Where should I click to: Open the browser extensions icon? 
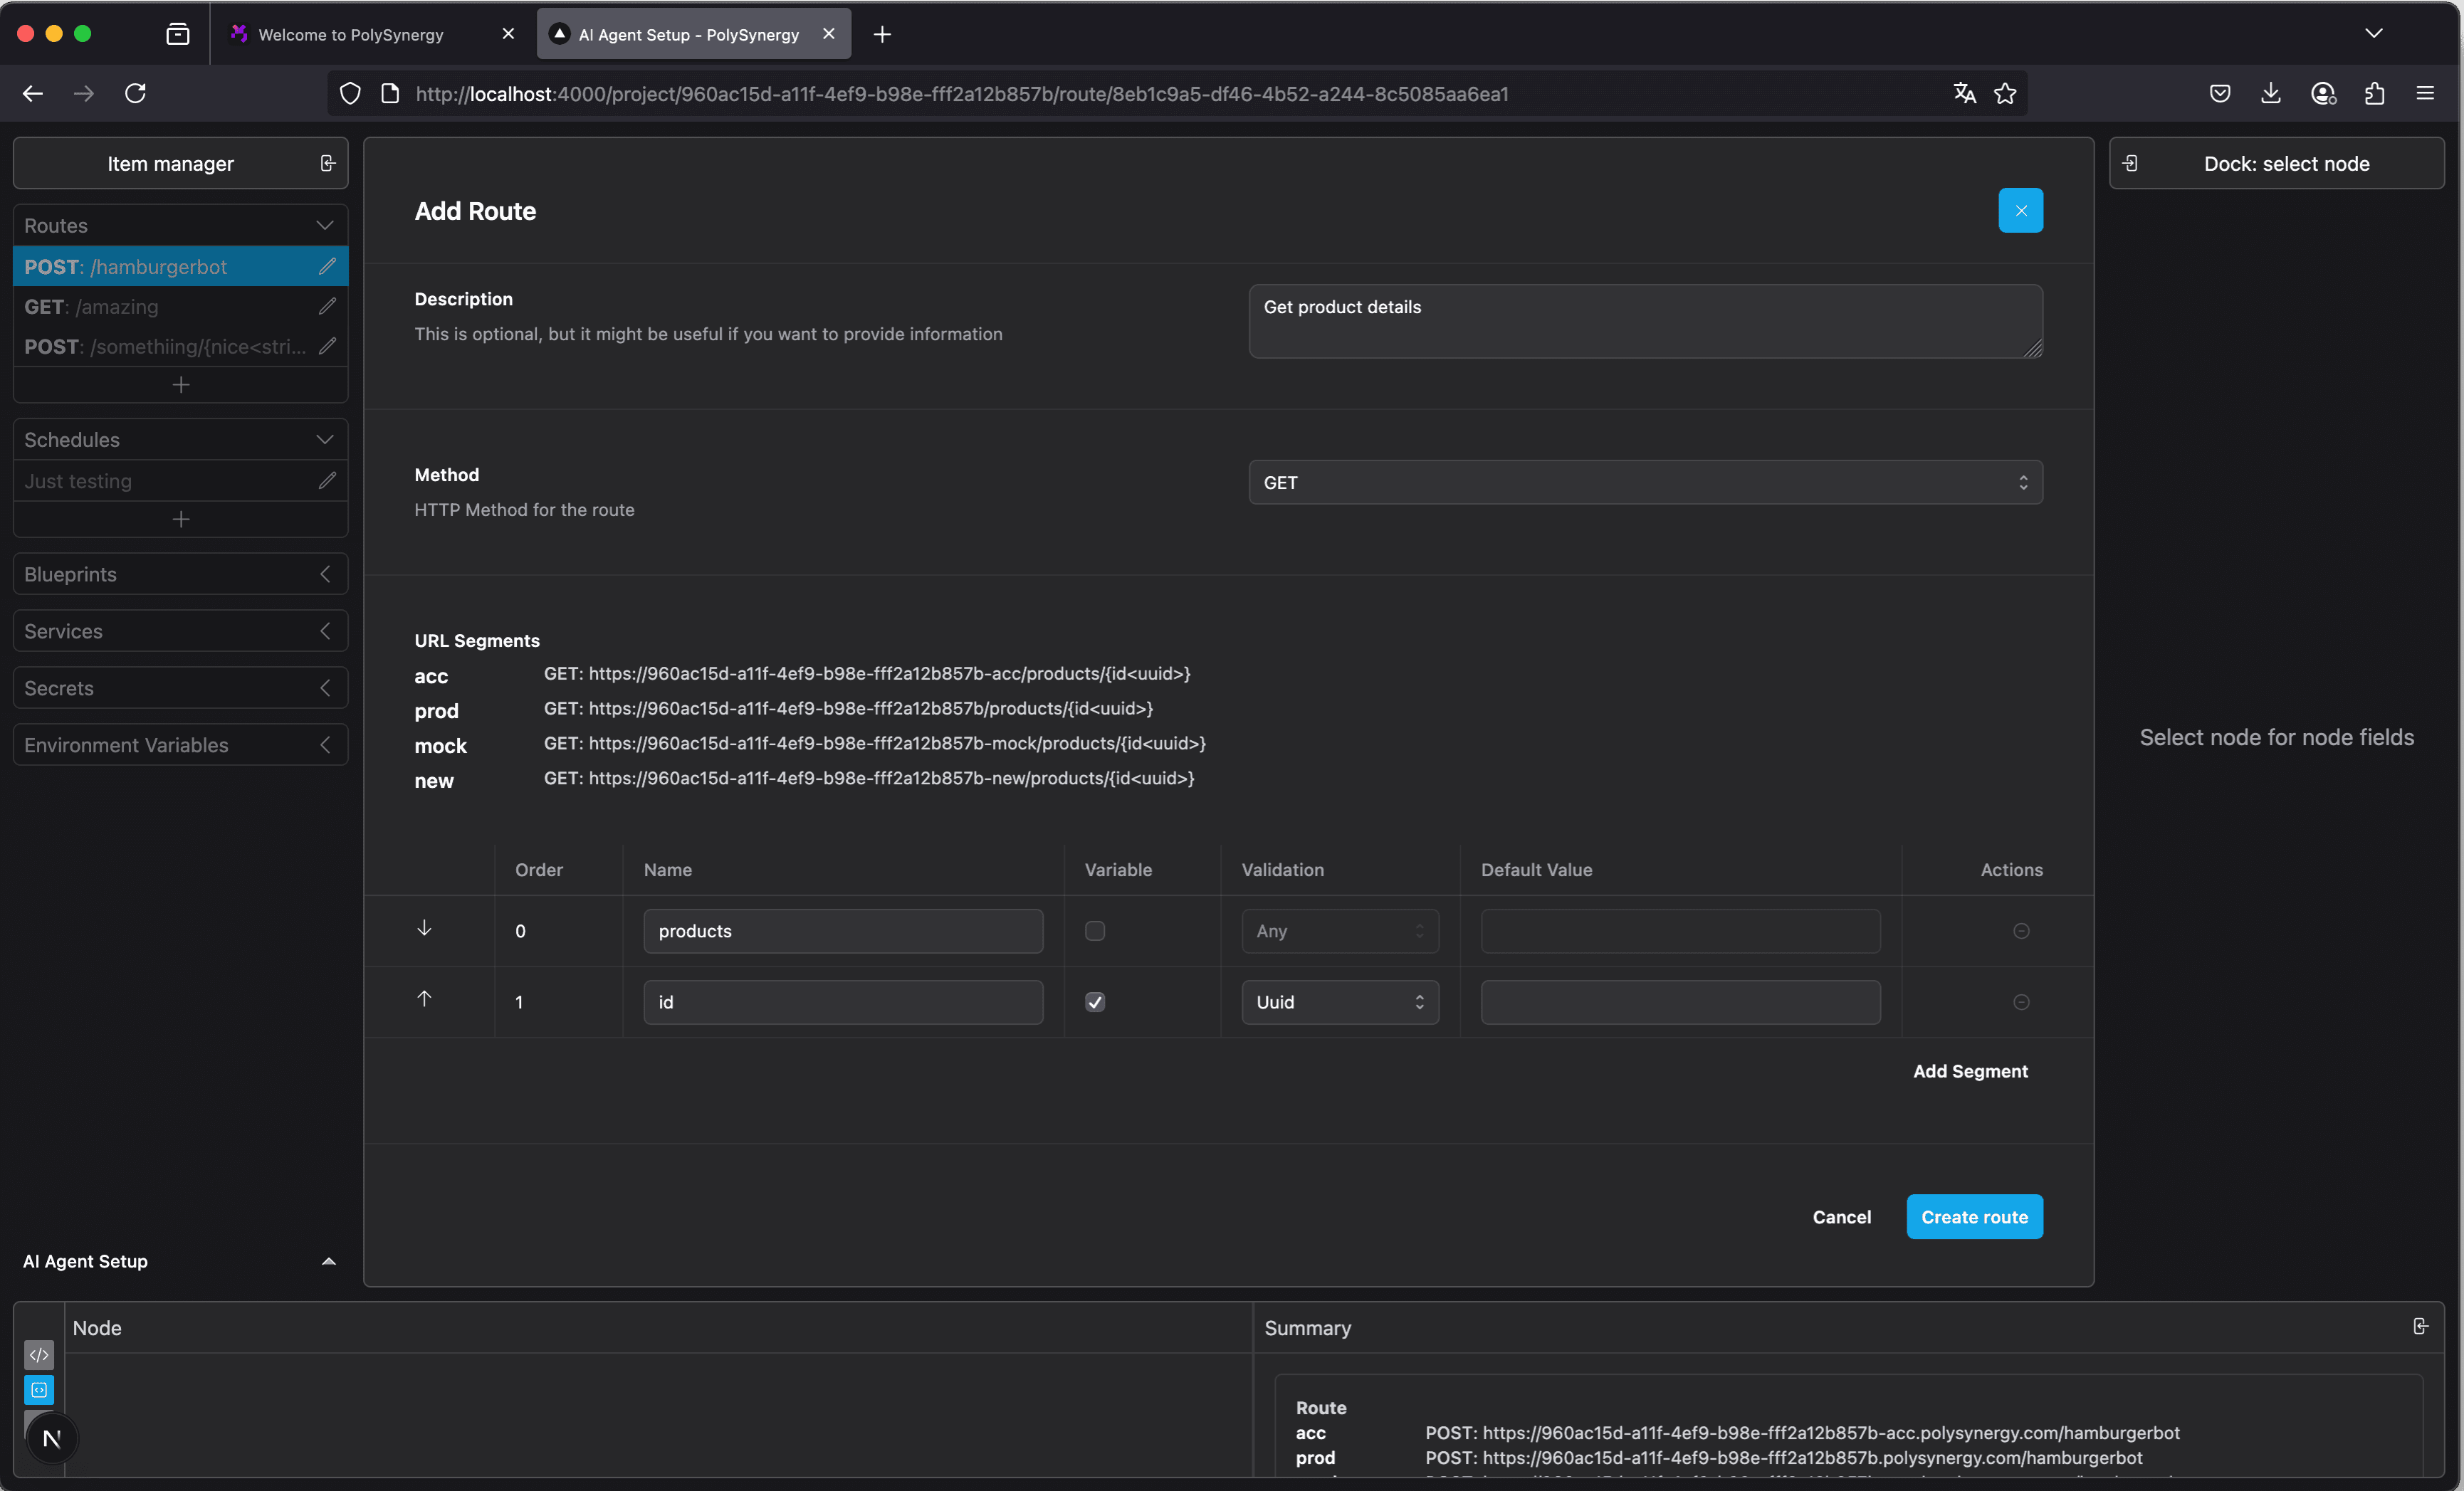2374,94
